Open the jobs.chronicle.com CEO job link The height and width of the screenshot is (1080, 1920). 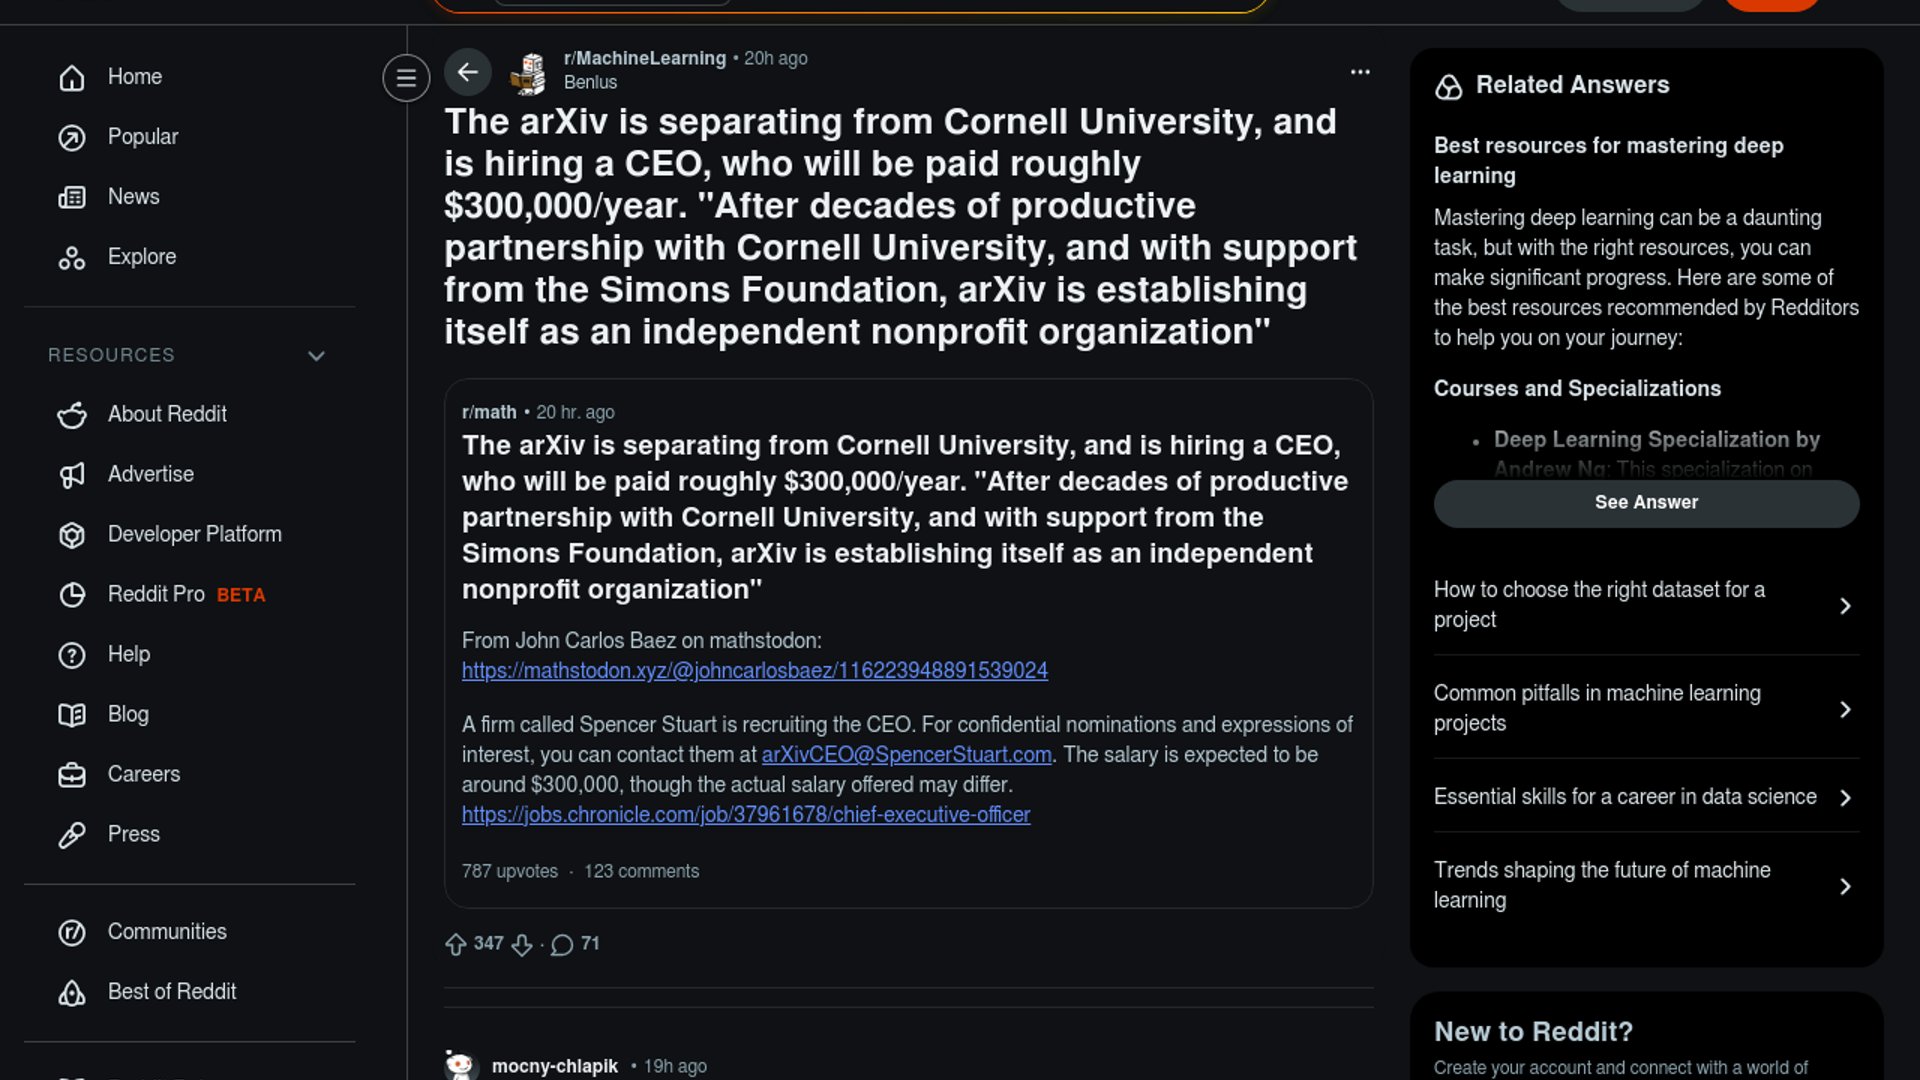[745, 815]
